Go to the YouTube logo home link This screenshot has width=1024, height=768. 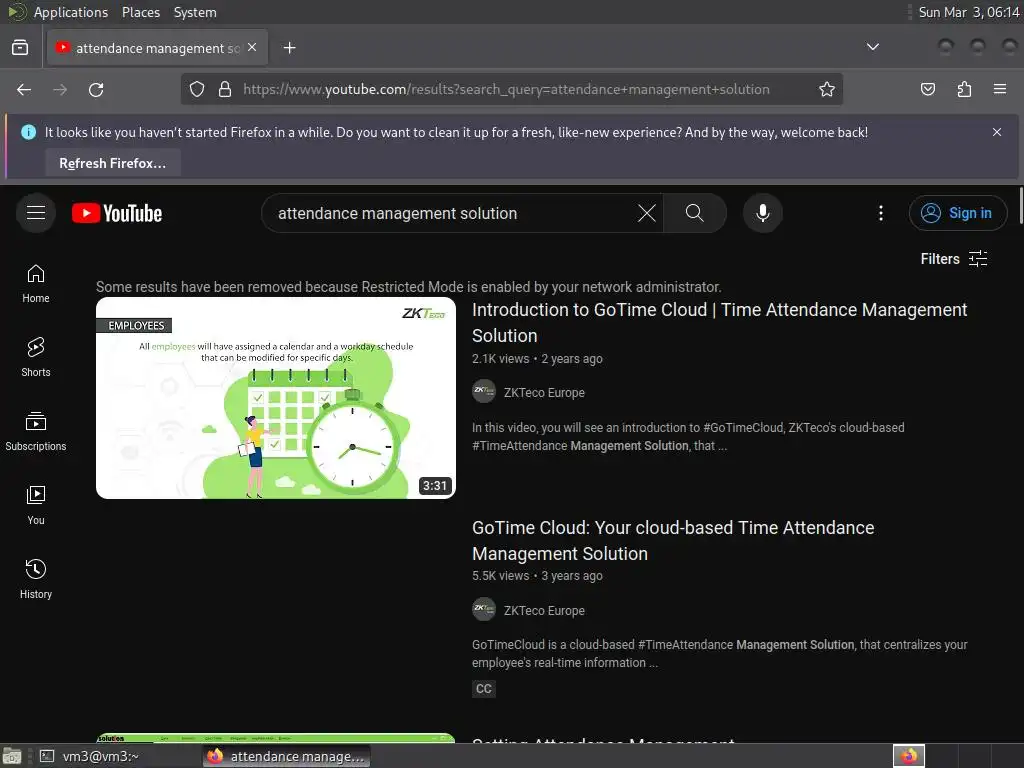click(x=117, y=213)
